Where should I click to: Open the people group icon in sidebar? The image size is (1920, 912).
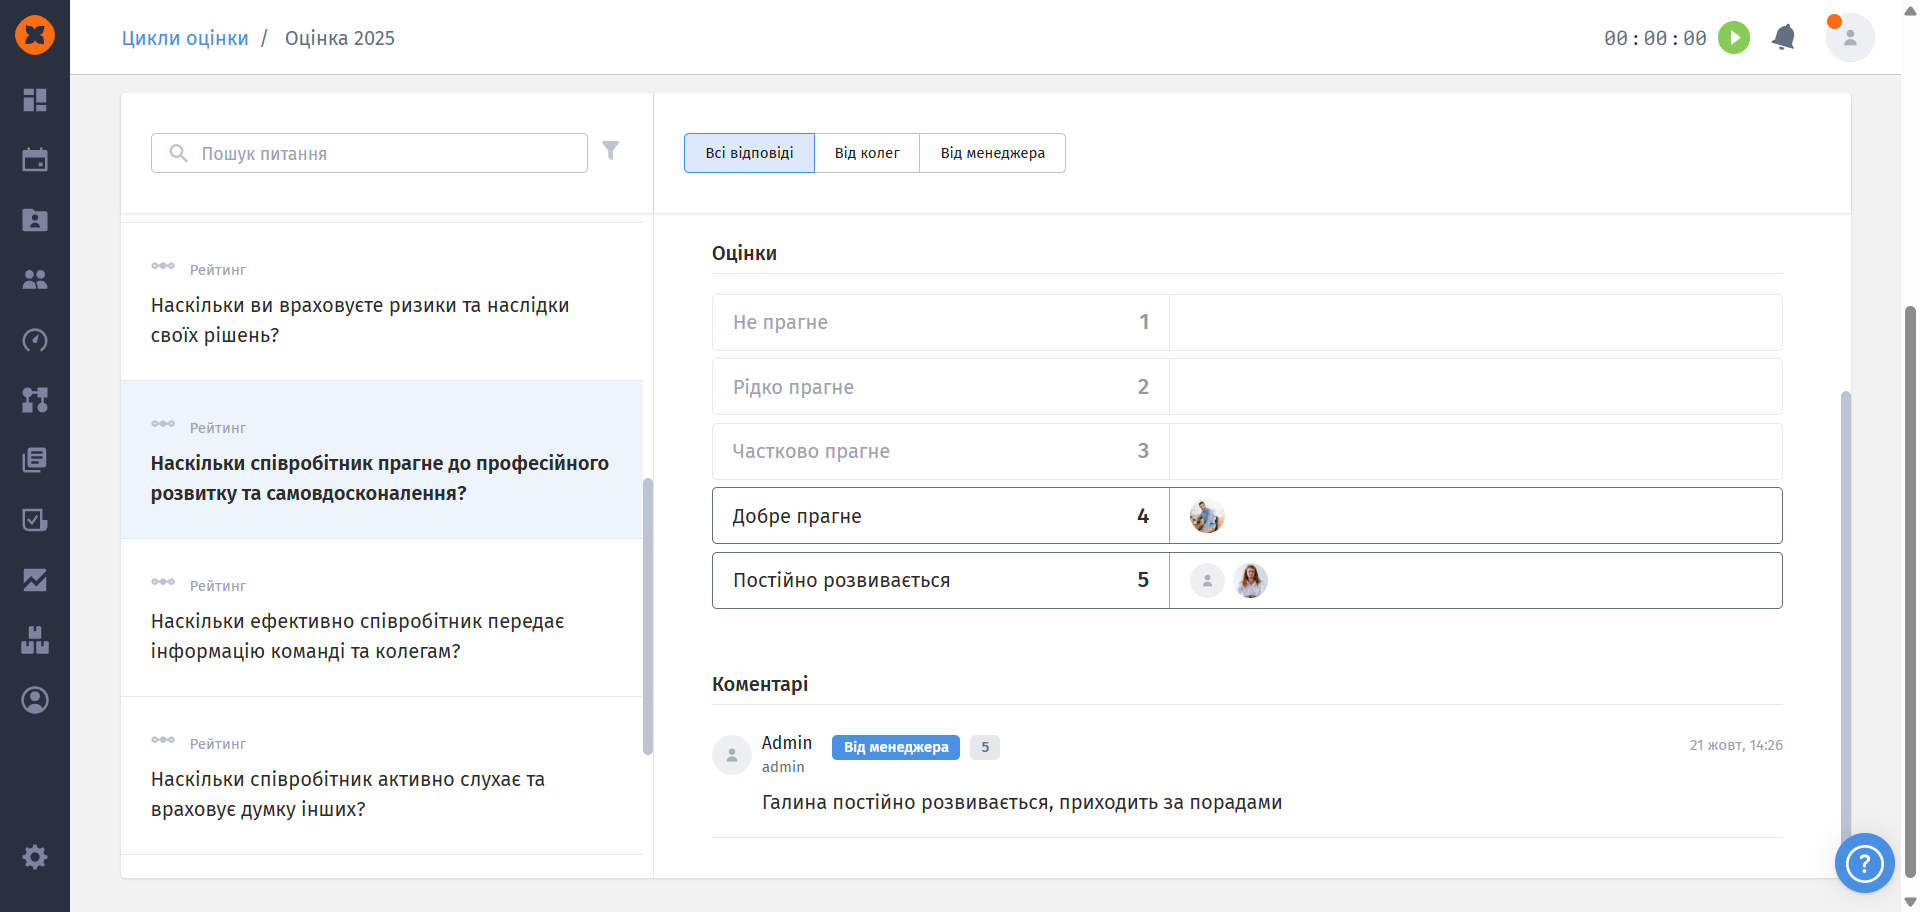point(35,280)
